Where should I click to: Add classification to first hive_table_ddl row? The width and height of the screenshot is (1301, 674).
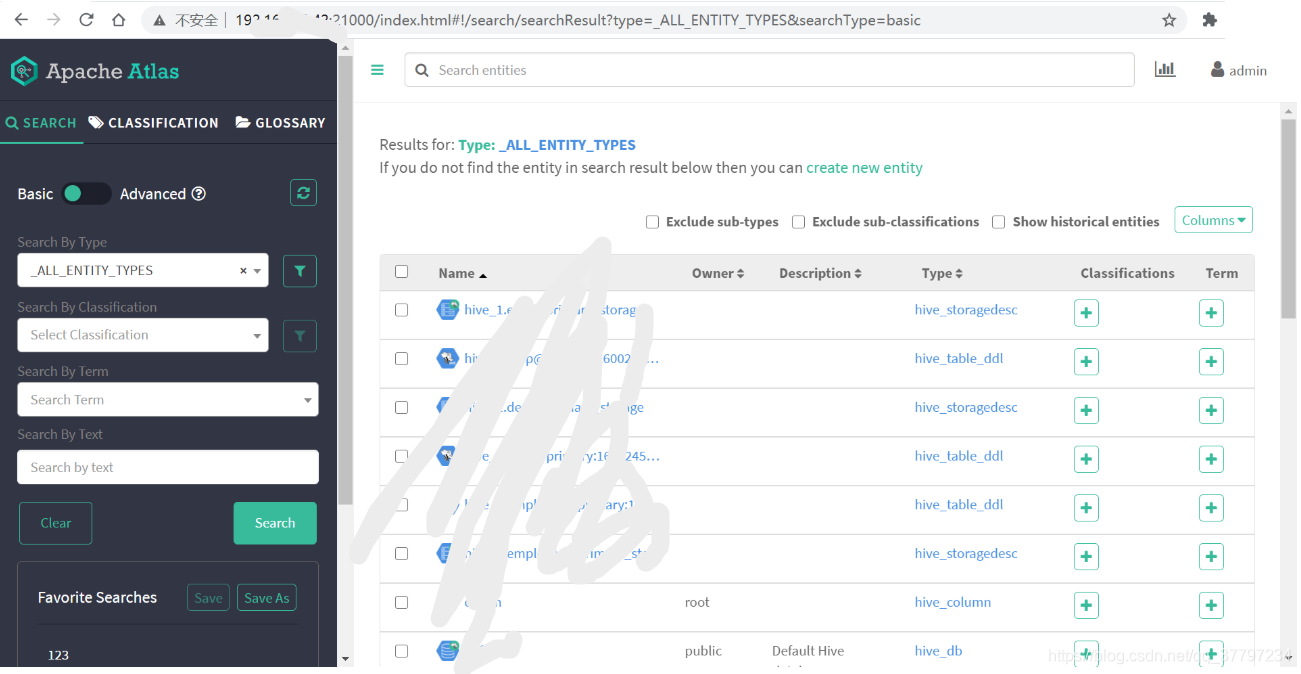click(x=1086, y=361)
